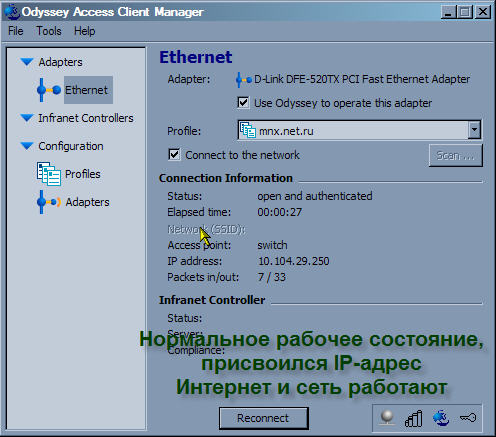Collapse the Infranet Controllers section

27,118
